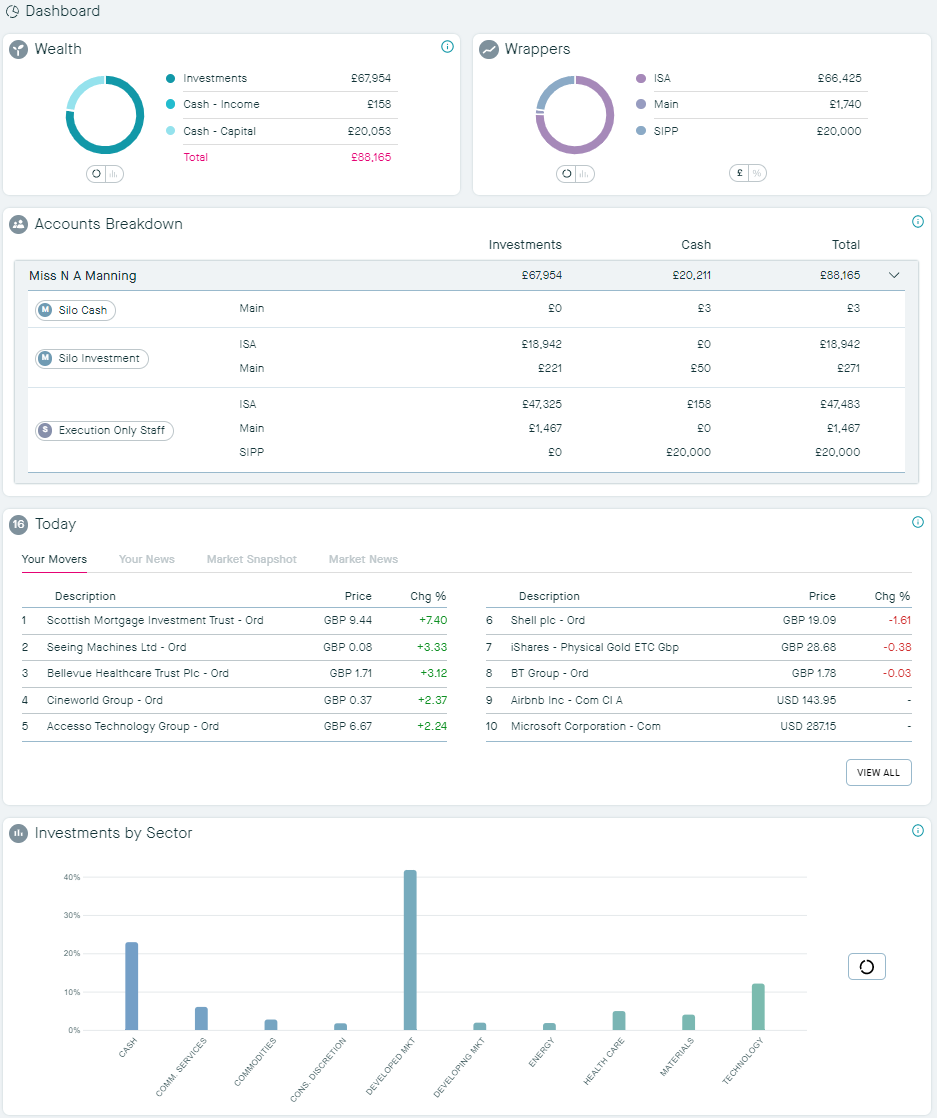Click the Dashboard clock icon in the header

point(14,11)
